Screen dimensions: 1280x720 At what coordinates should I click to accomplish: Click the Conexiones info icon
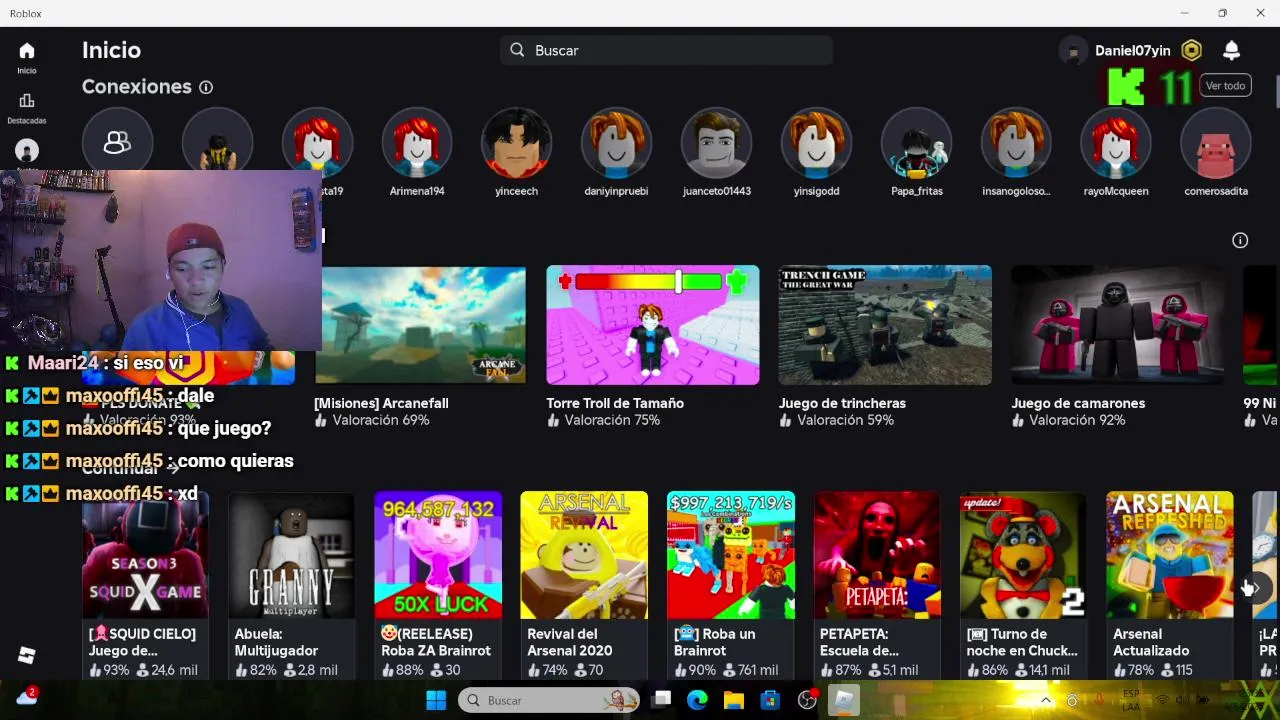pyautogui.click(x=206, y=87)
